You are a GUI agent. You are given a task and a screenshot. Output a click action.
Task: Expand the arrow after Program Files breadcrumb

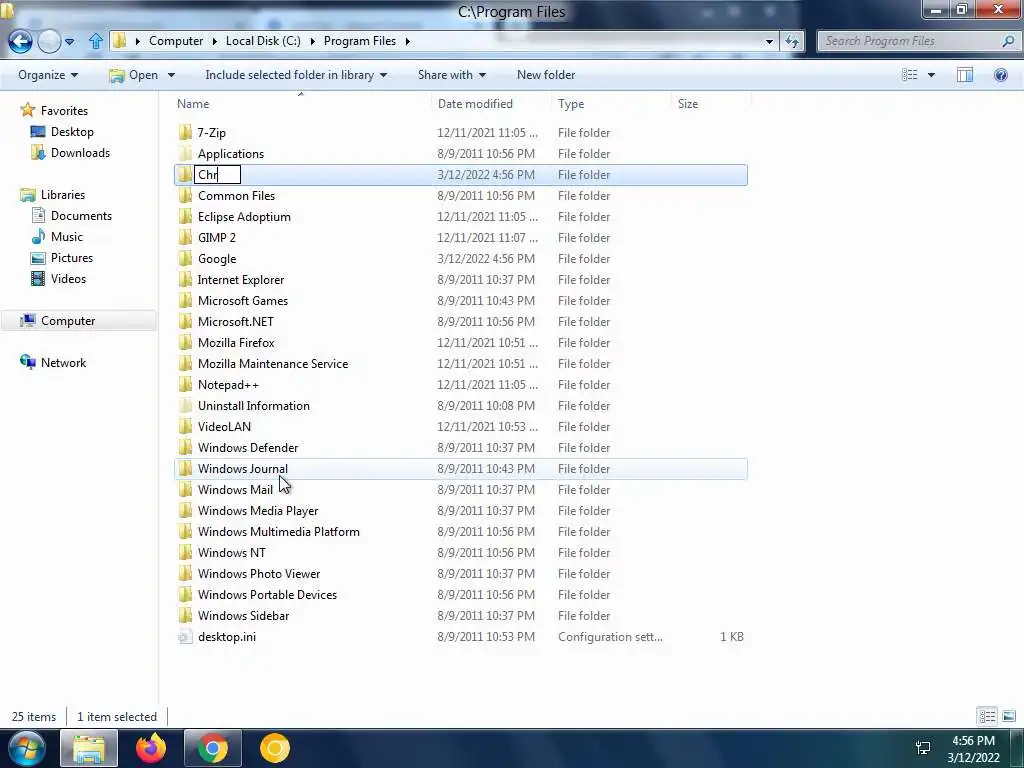408,40
